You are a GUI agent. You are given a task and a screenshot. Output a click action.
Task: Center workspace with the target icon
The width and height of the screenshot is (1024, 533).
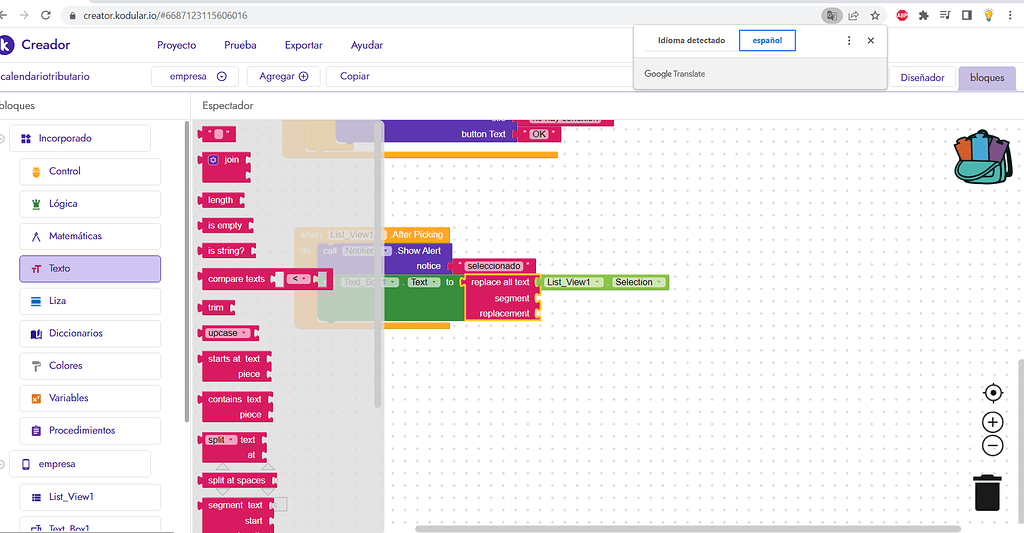[x=992, y=393]
